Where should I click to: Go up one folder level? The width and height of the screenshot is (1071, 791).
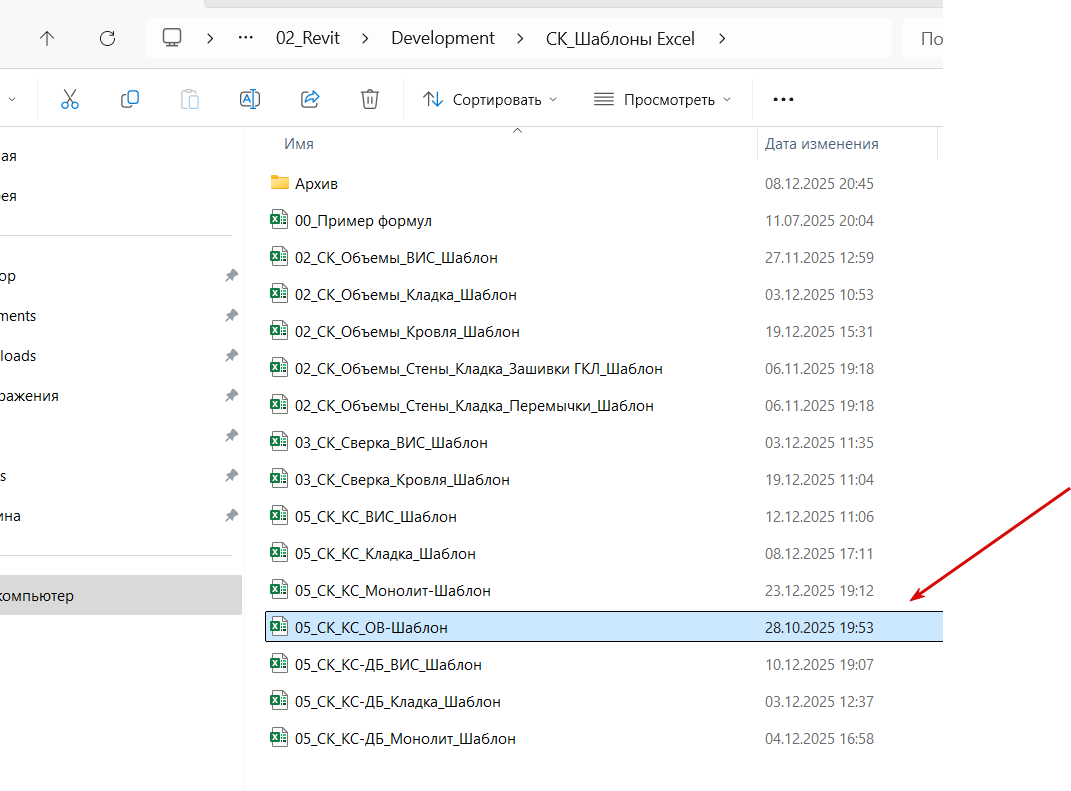47,38
